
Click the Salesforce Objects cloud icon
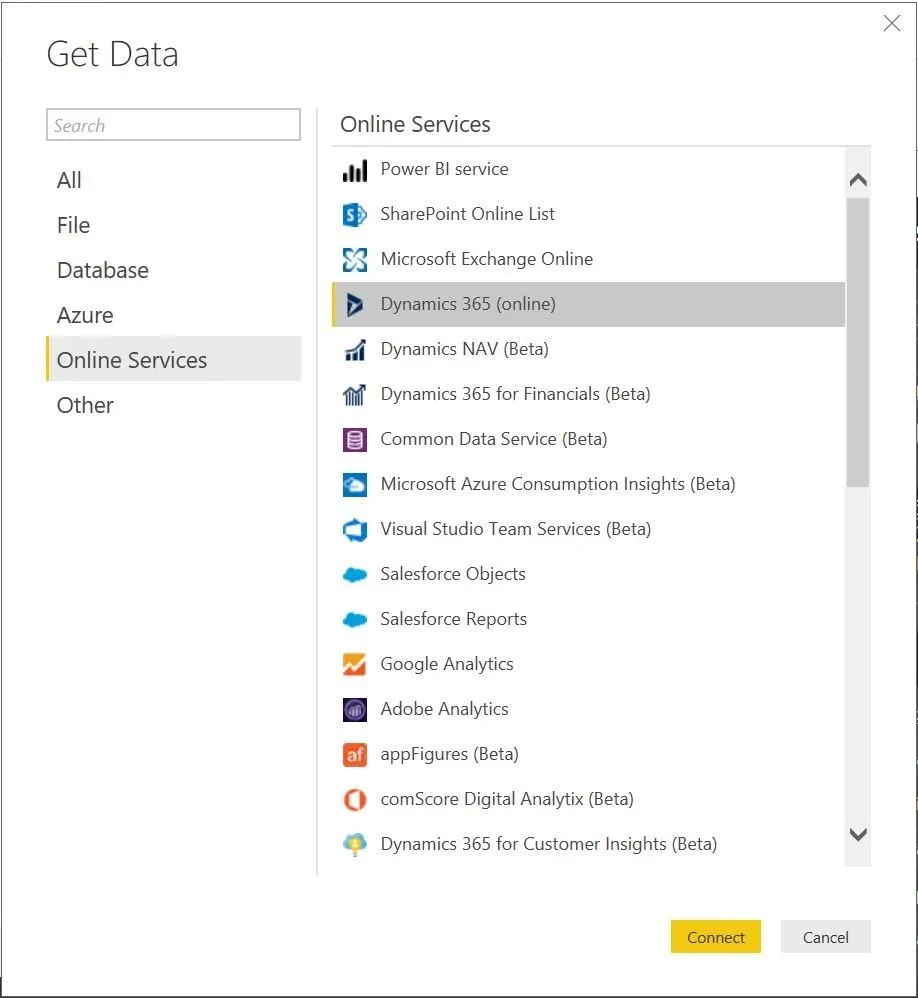355,575
